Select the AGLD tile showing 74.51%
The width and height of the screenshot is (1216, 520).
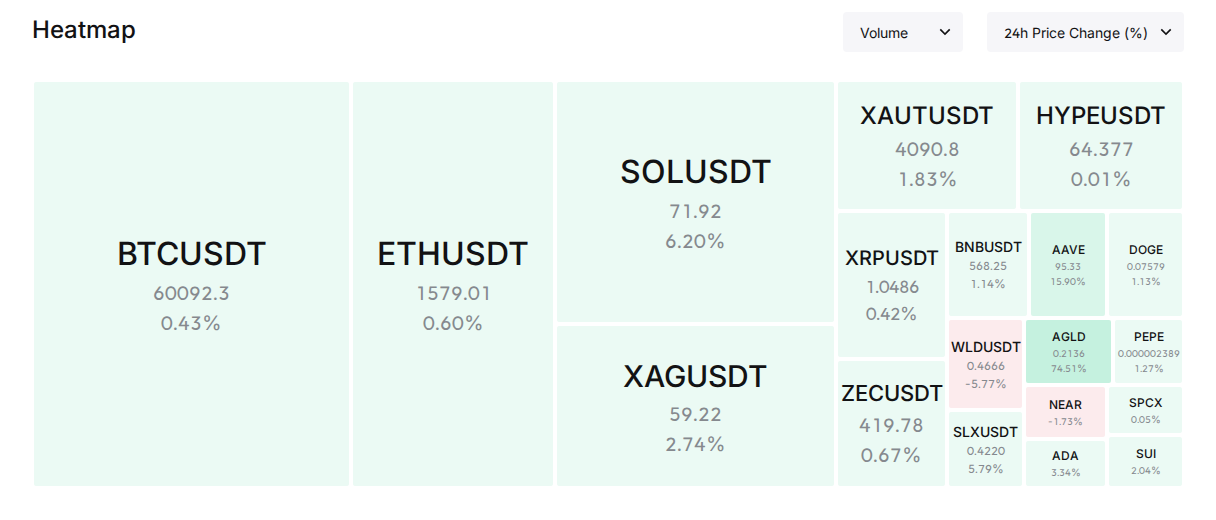tap(1068, 351)
